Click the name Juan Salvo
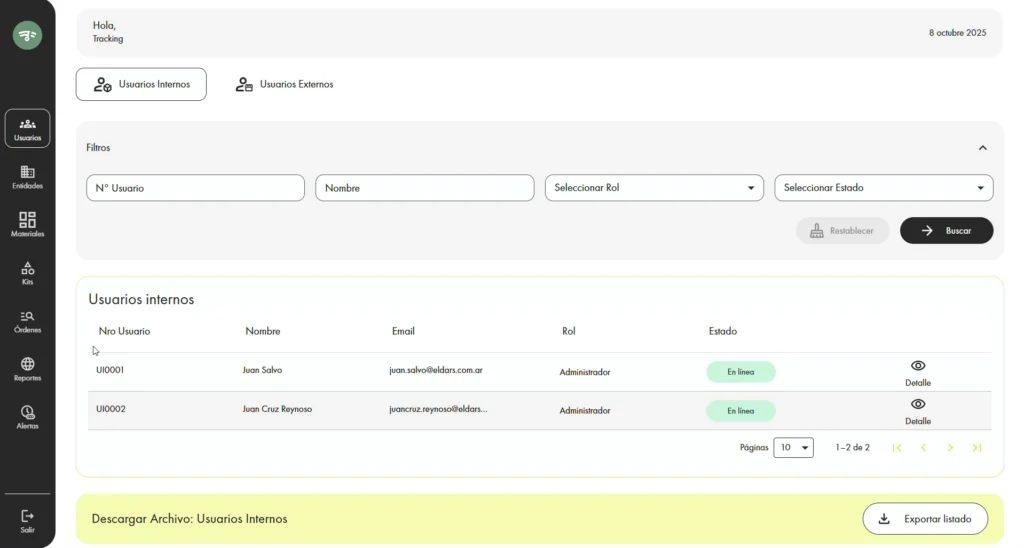Screen dimensions: 1024x548 click(263, 370)
